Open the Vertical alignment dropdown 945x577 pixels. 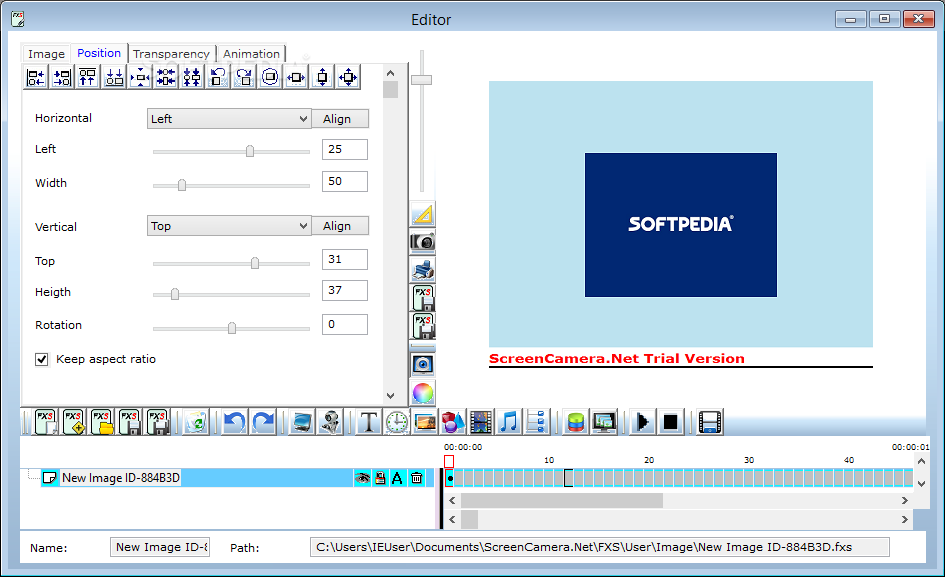coord(229,226)
